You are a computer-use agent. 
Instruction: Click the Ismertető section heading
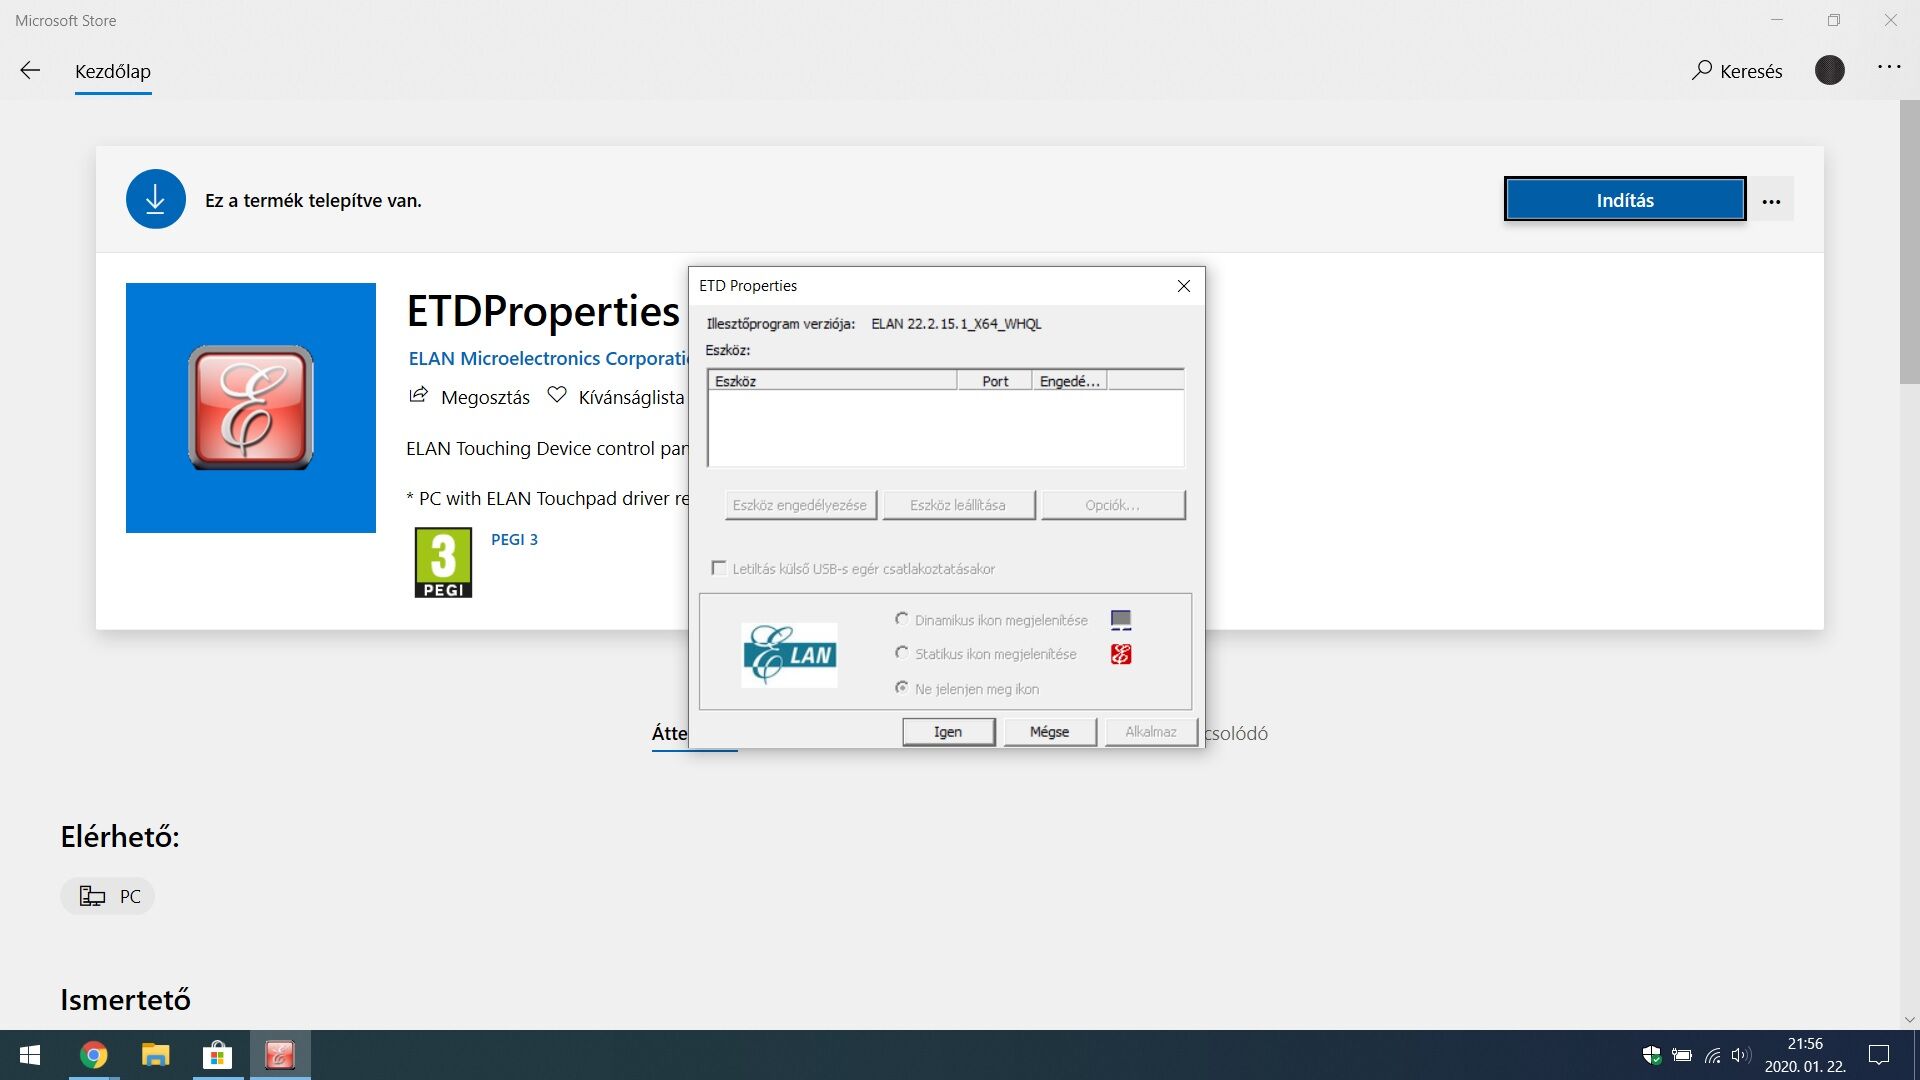coord(125,999)
